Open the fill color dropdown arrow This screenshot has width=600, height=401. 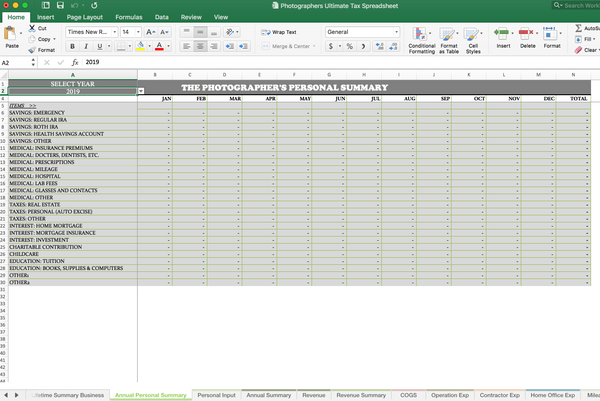(x=150, y=46)
